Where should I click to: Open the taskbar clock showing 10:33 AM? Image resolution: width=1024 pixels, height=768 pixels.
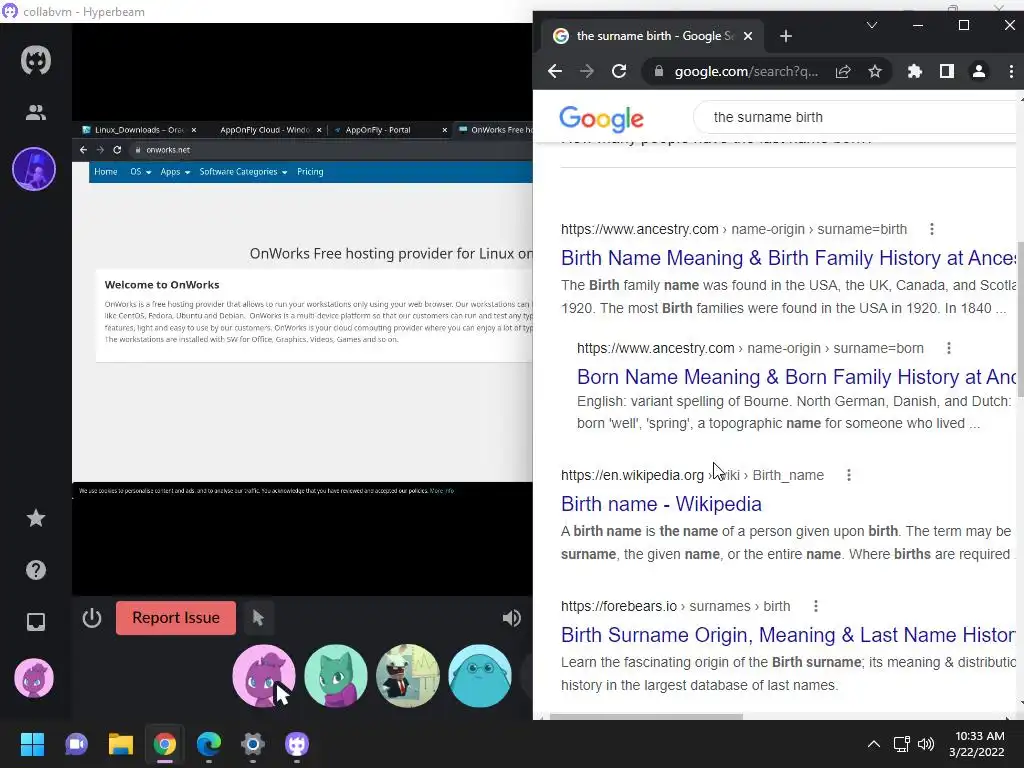(977, 744)
